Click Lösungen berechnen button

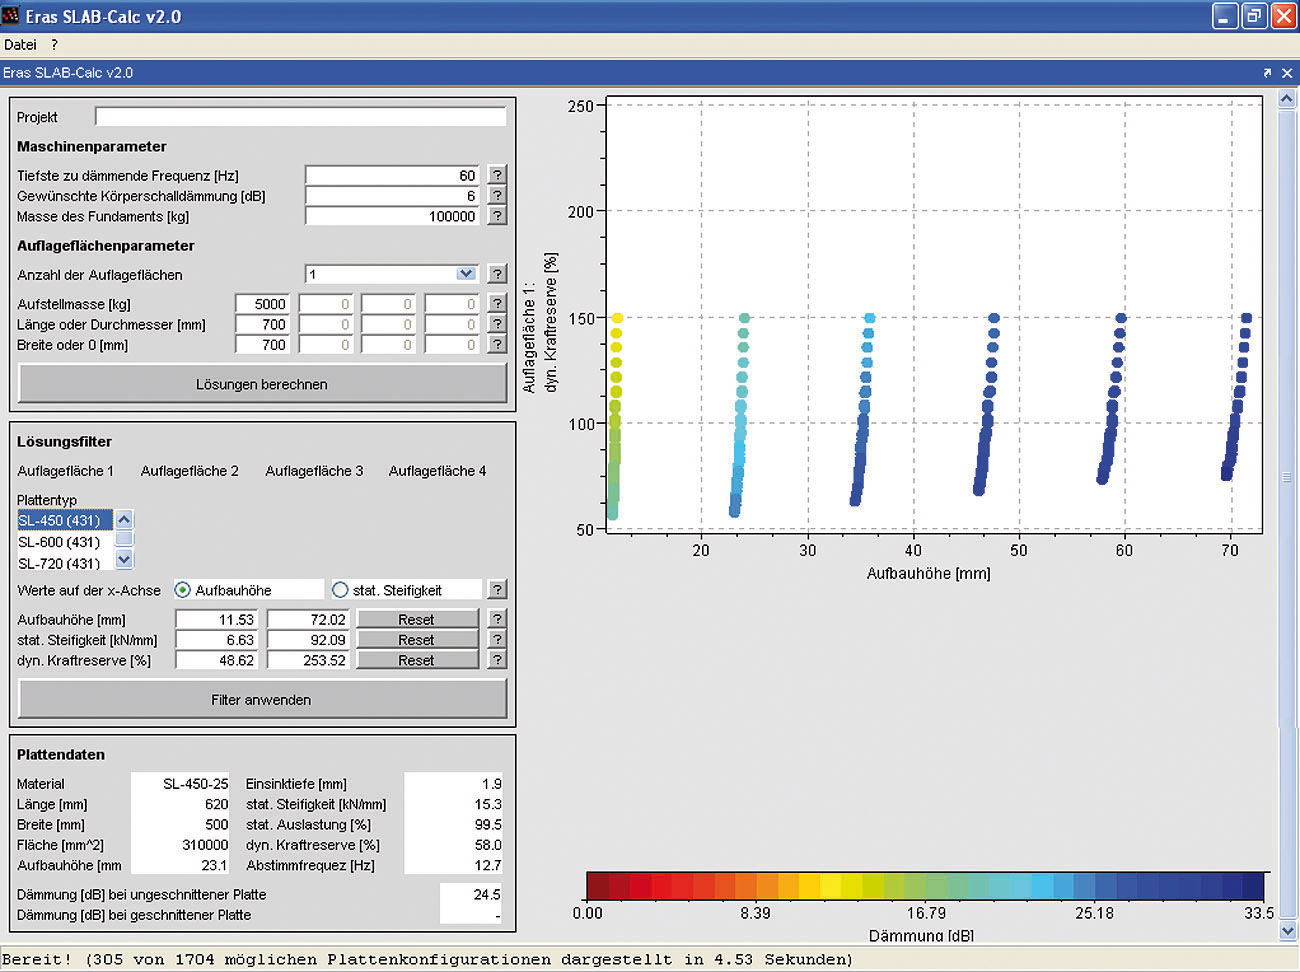(x=262, y=384)
